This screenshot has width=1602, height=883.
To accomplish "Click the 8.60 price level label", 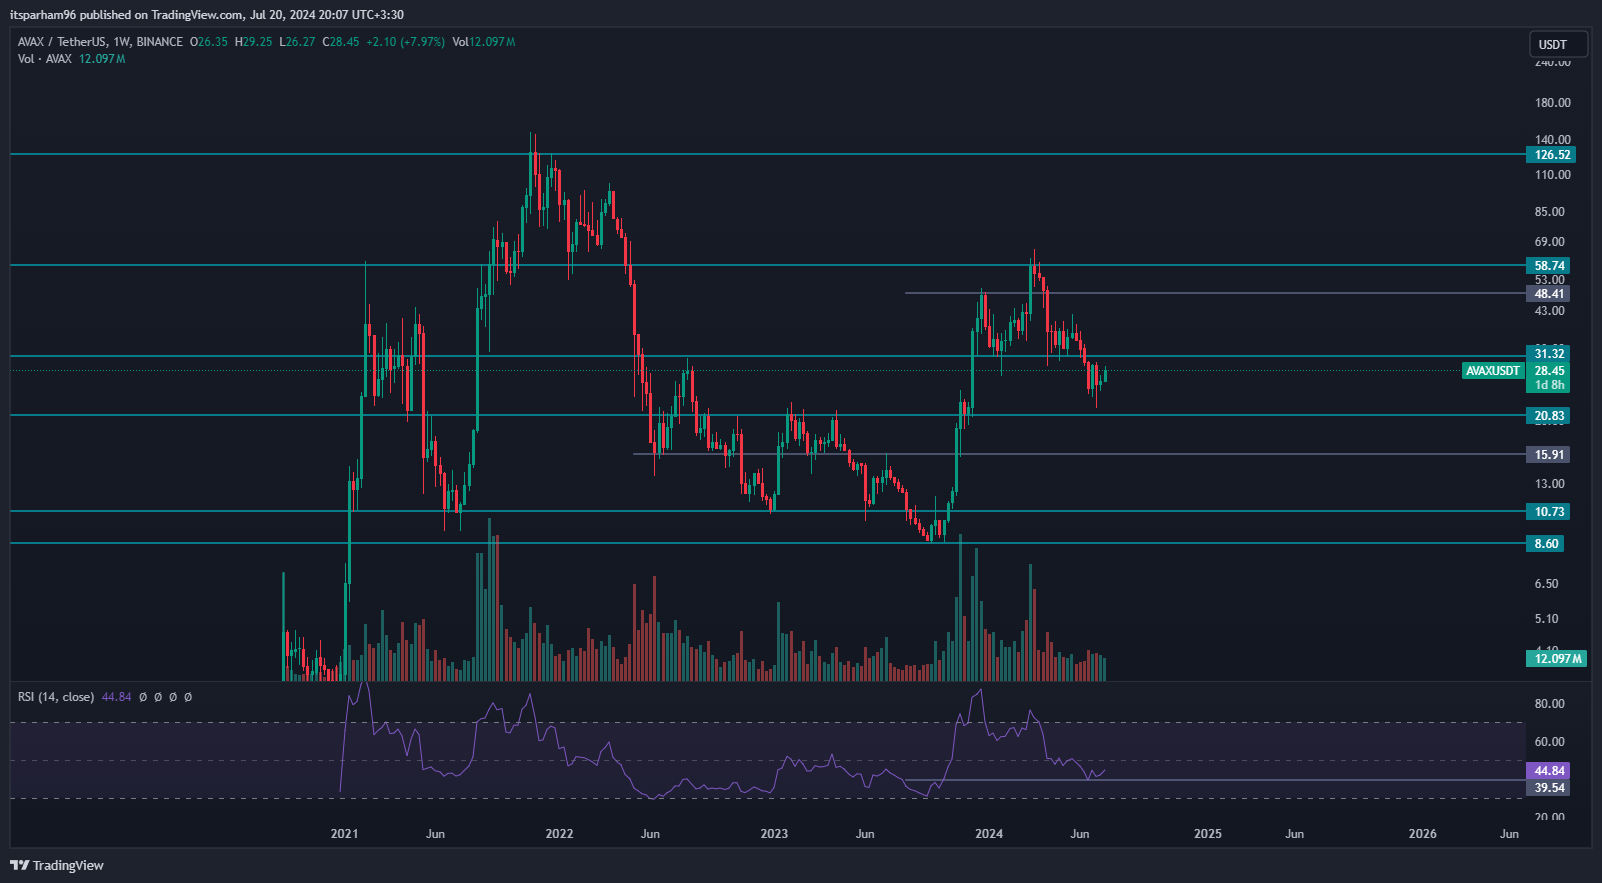I will 1546,544.
